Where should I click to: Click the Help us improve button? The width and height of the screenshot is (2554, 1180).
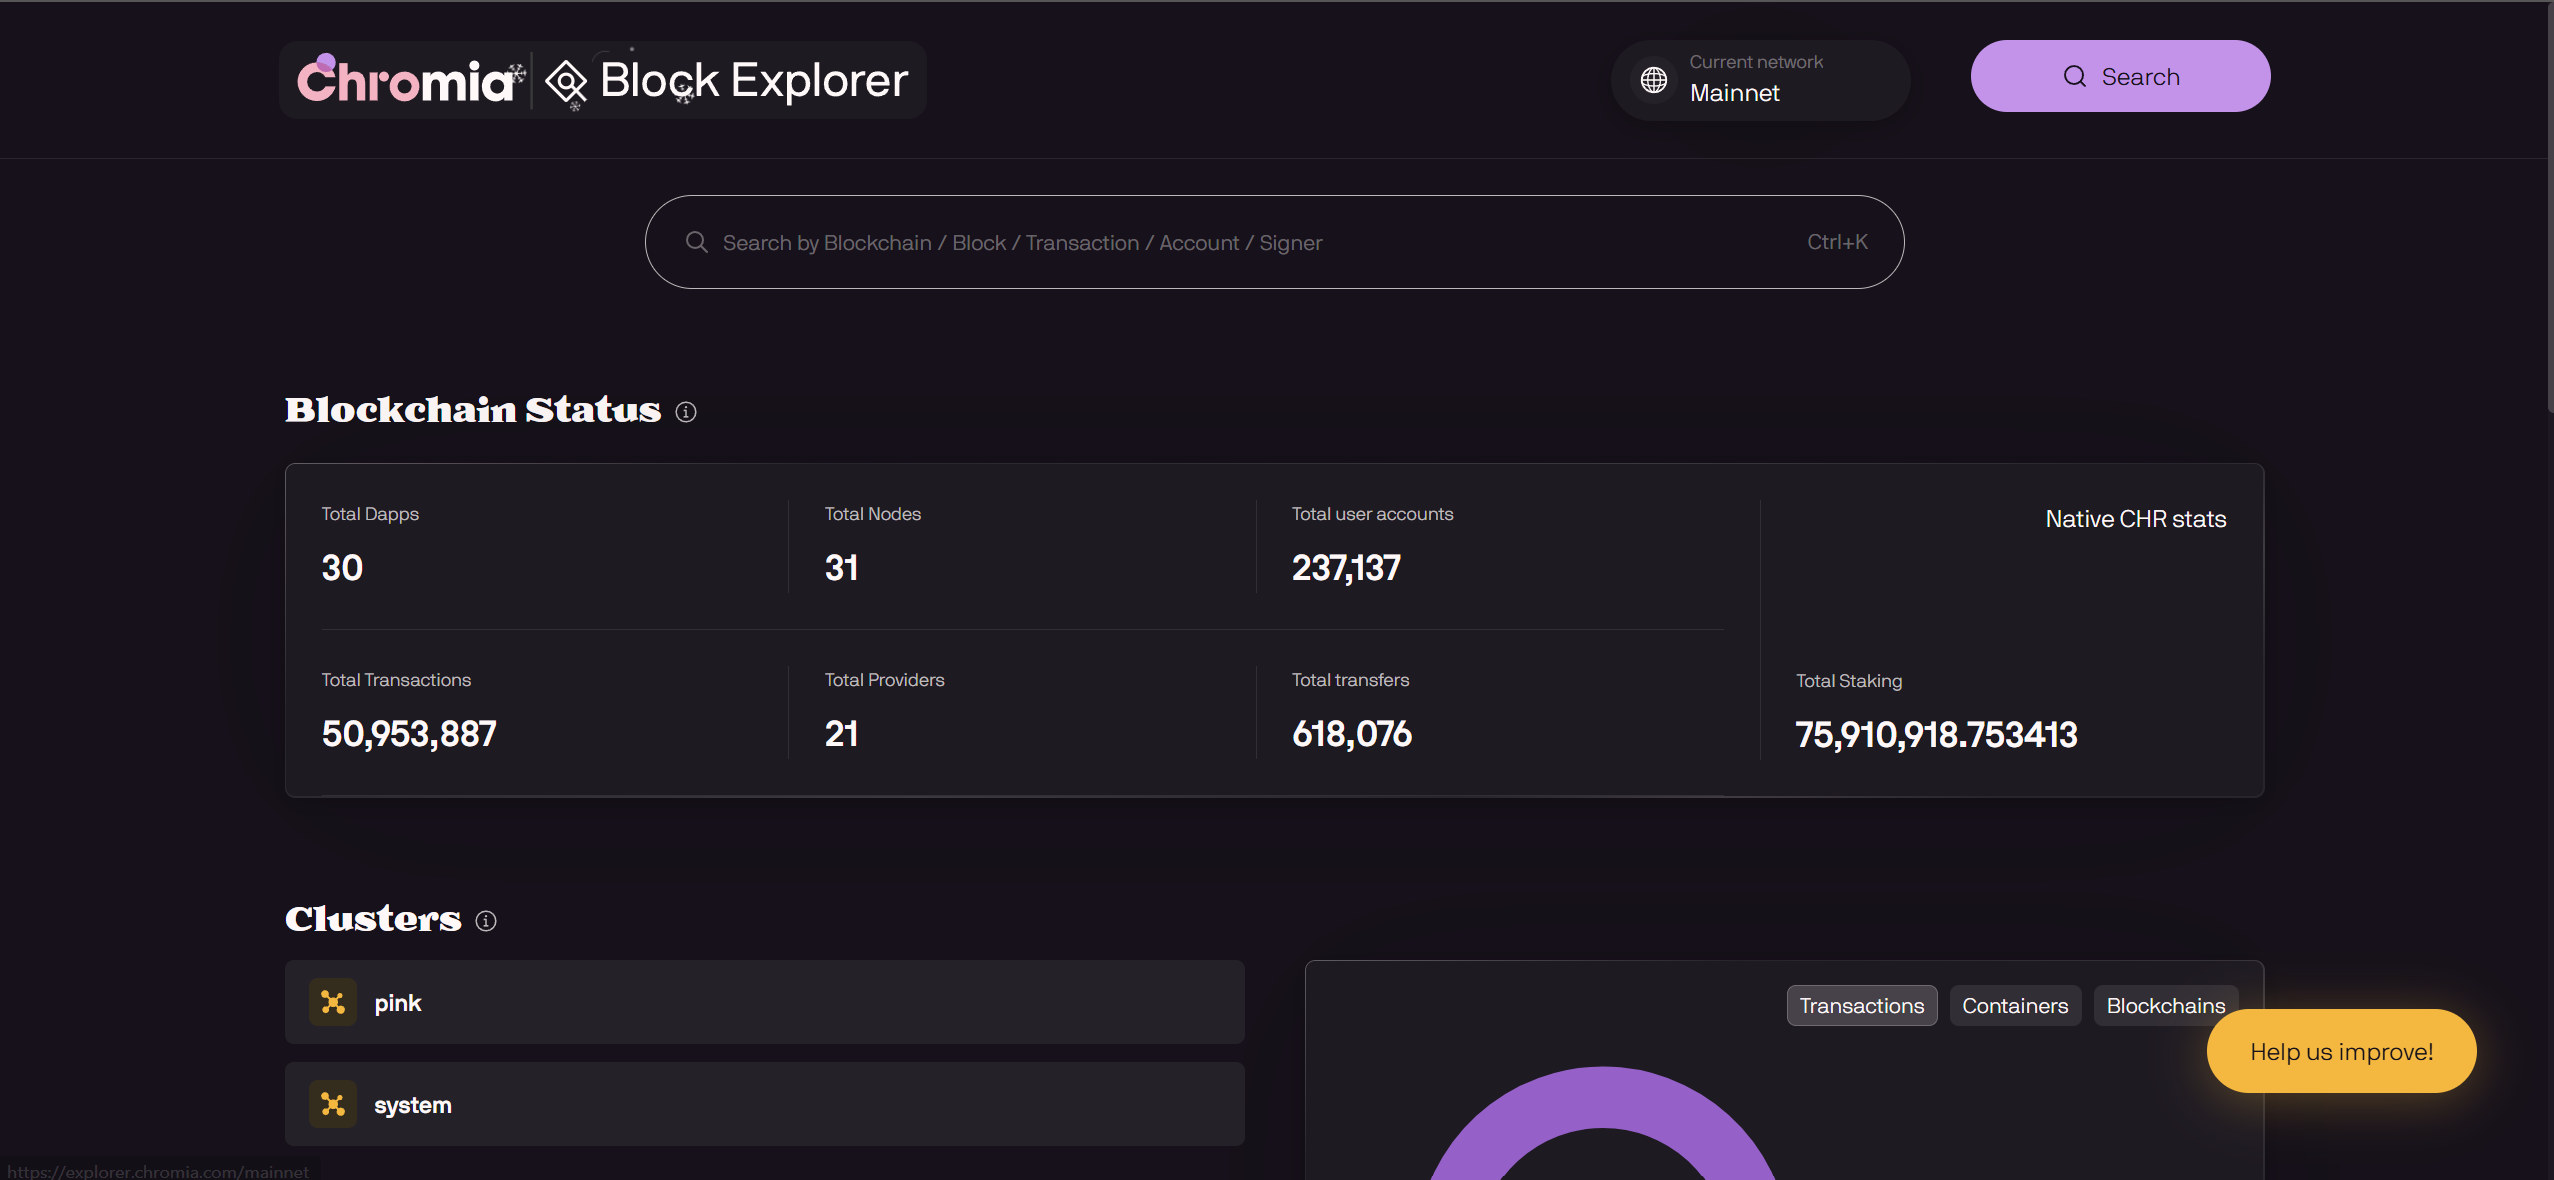2341,1051
